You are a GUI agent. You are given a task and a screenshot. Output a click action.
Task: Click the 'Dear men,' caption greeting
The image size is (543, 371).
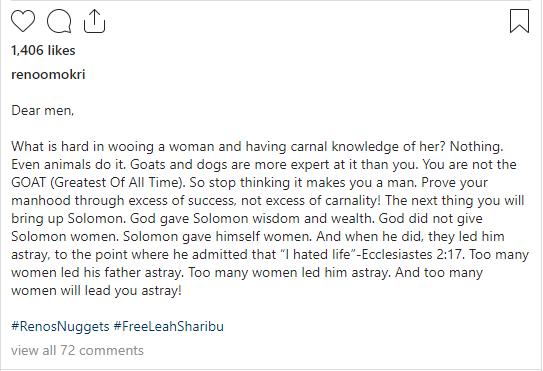(43, 111)
